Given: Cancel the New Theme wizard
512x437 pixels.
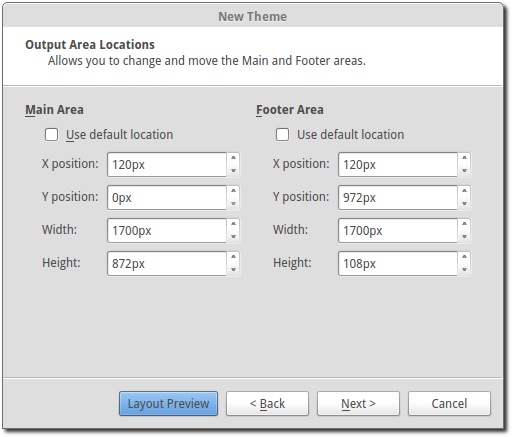Looking at the screenshot, I should tap(449, 404).
